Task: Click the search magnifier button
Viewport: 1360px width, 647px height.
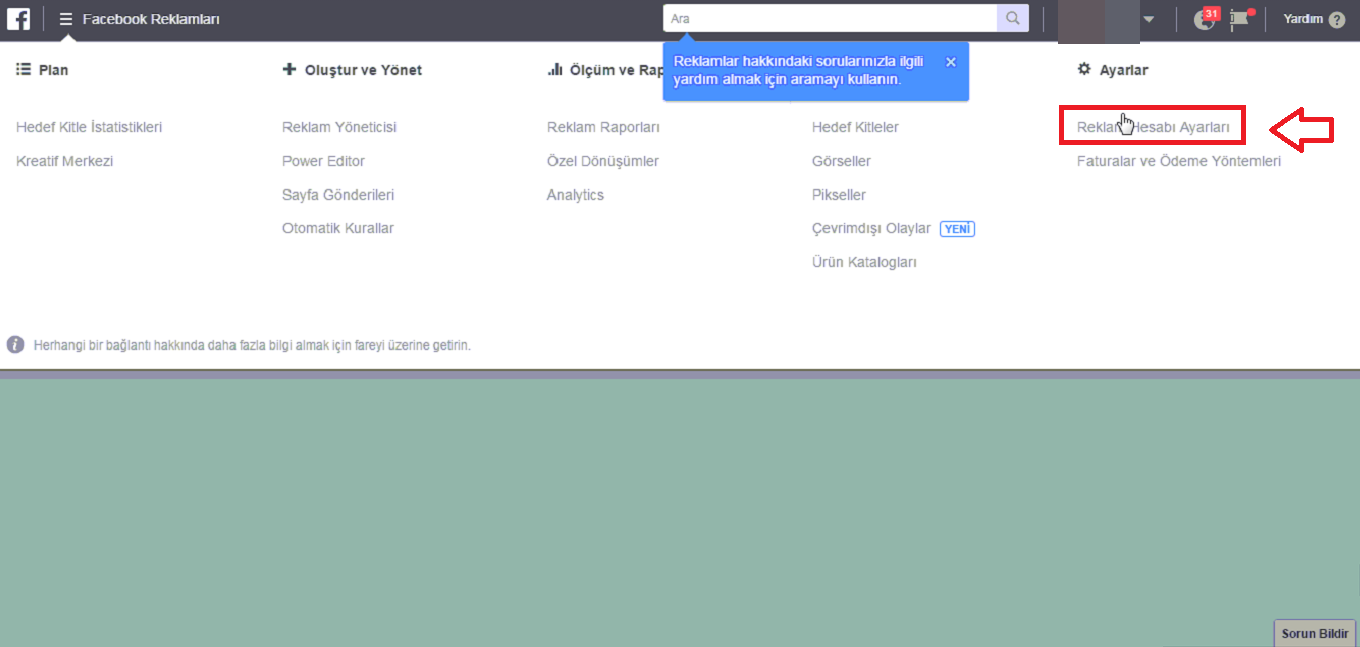Action: [1012, 18]
